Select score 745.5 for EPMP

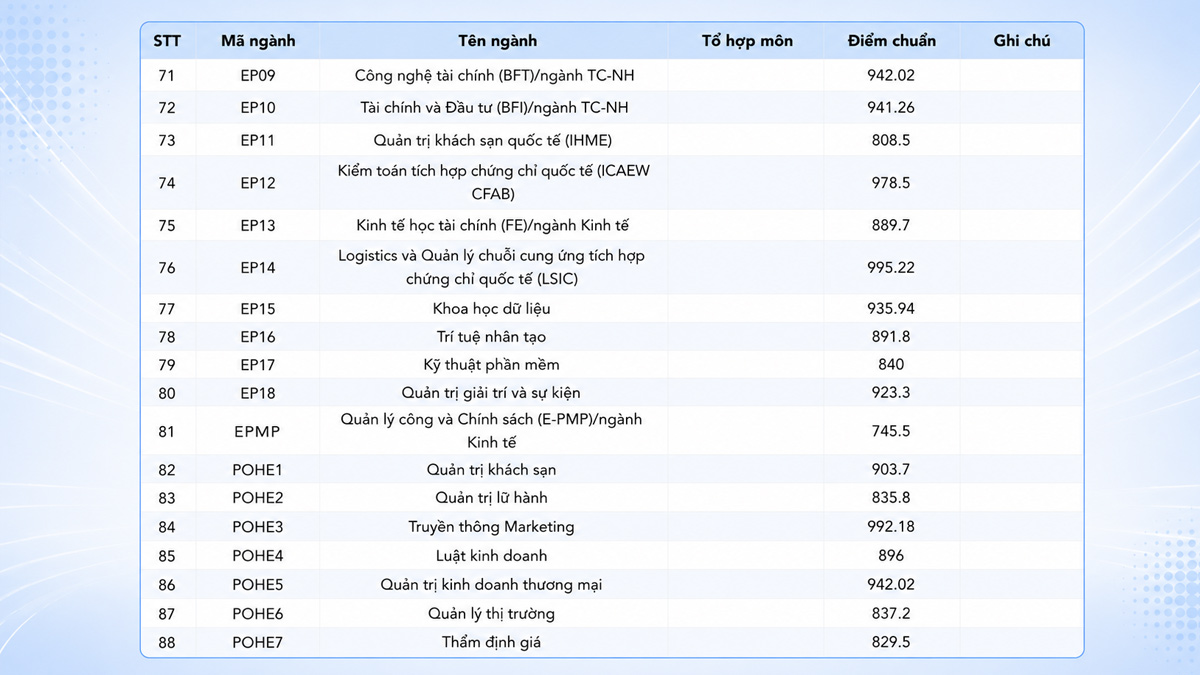click(x=891, y=432)
